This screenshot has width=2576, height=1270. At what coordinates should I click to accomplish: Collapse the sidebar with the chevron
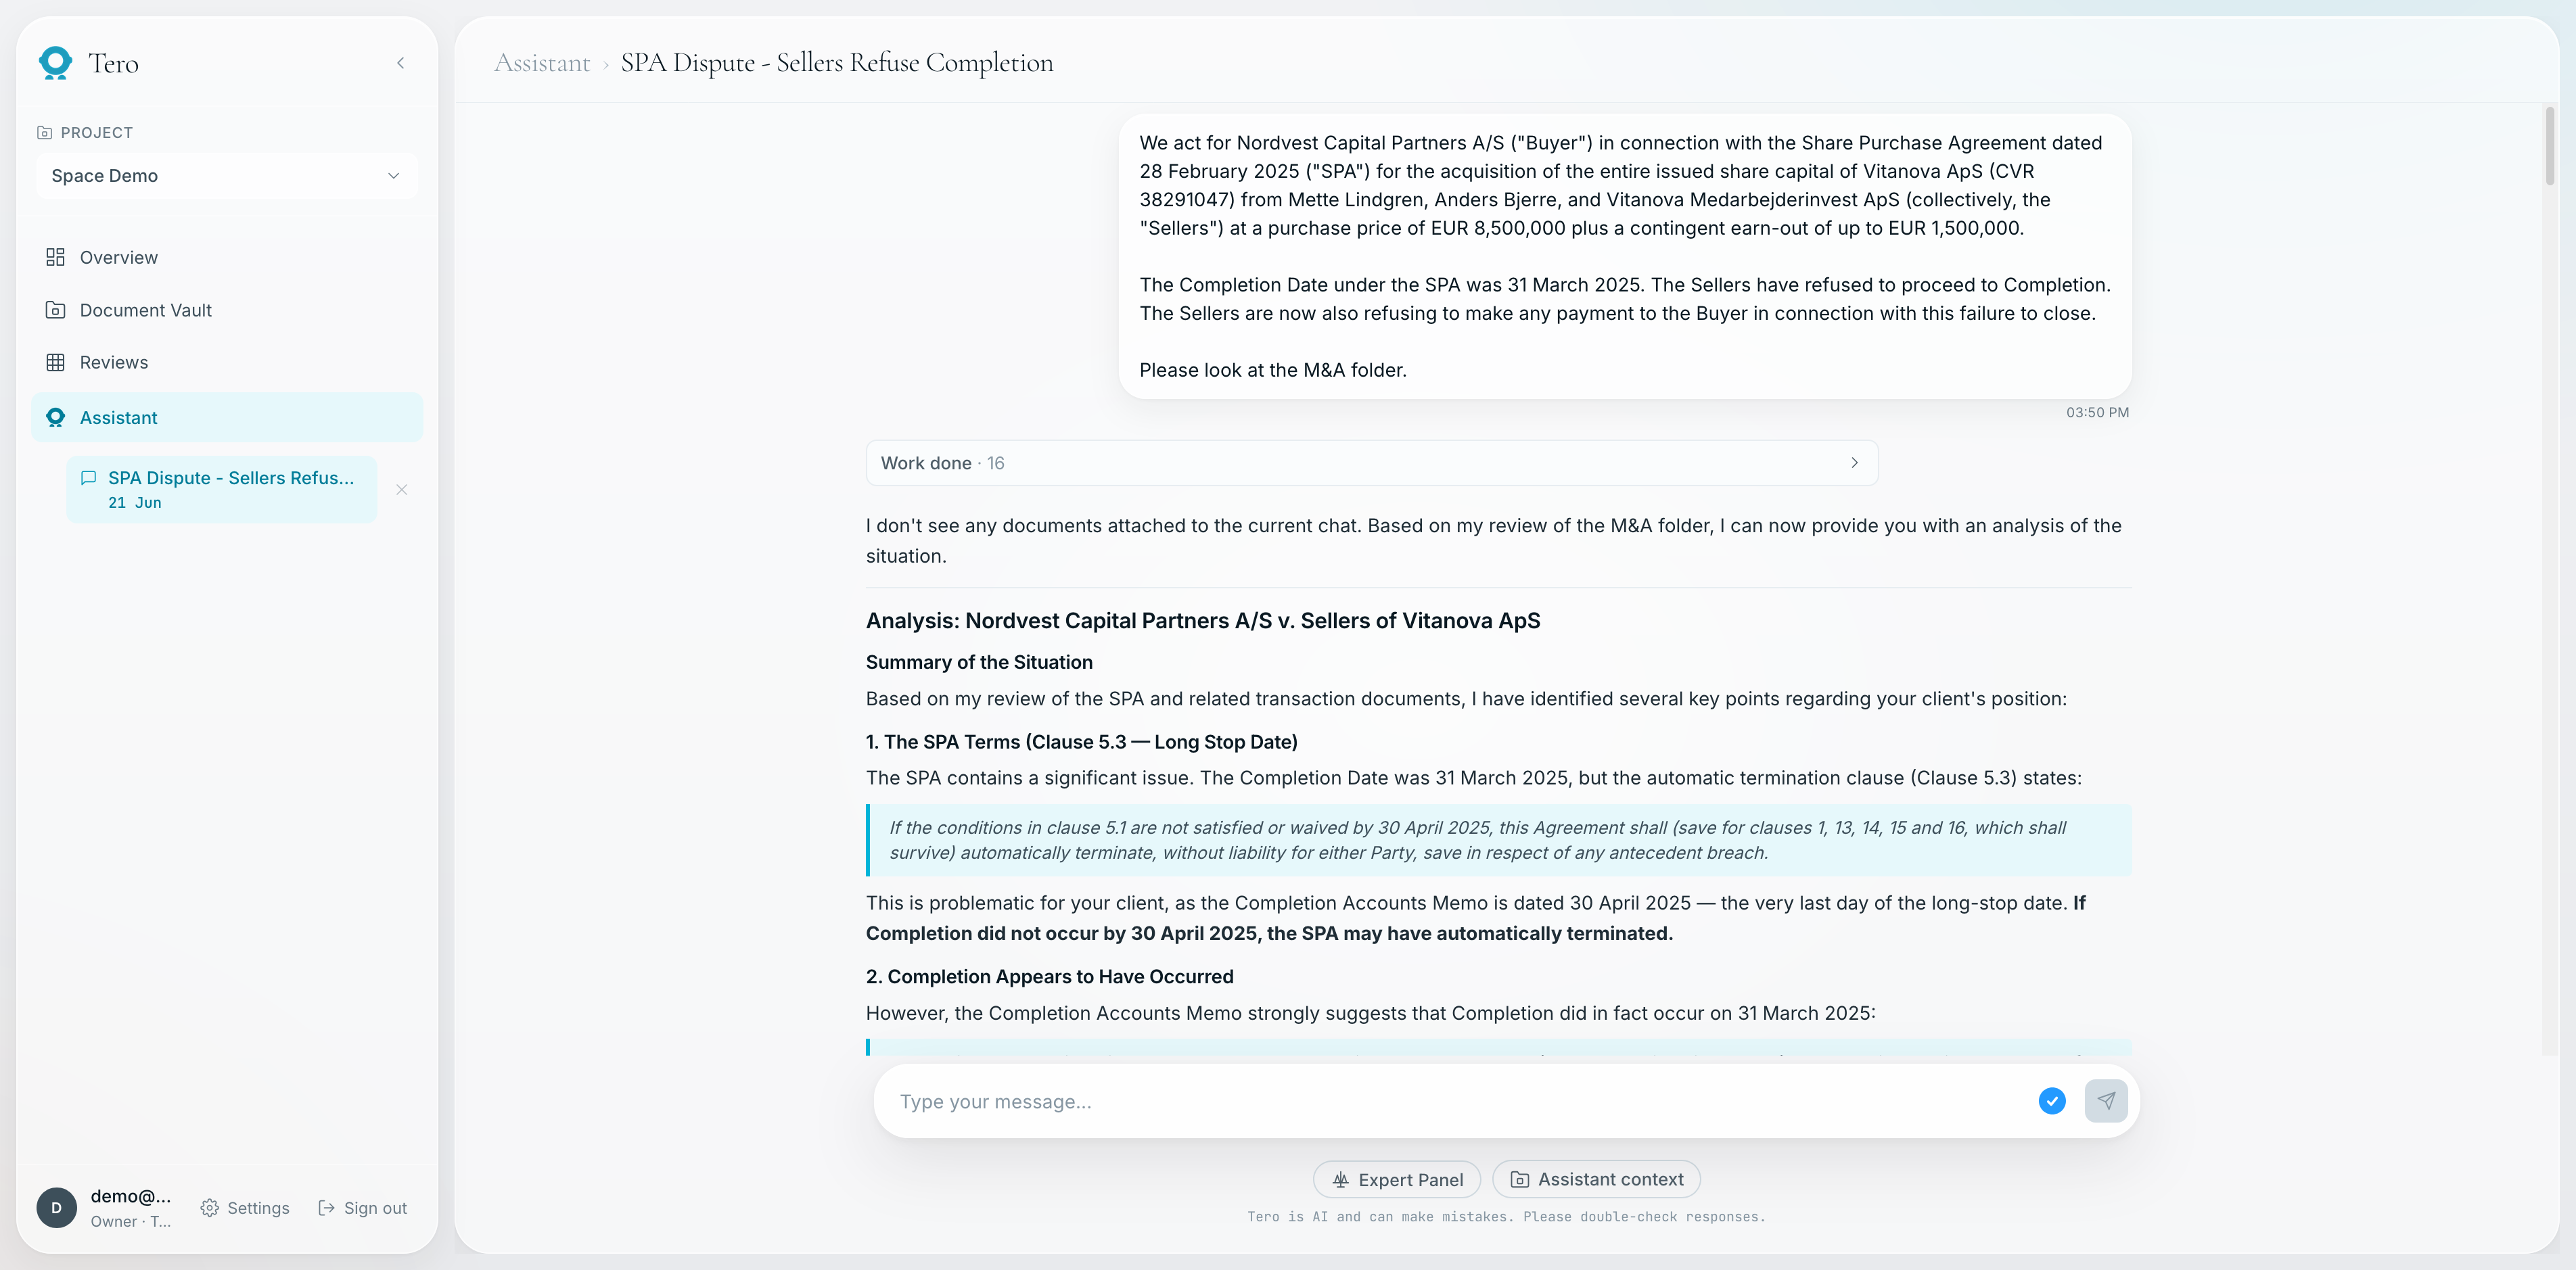pyautogui.click(x=401, y=63)
